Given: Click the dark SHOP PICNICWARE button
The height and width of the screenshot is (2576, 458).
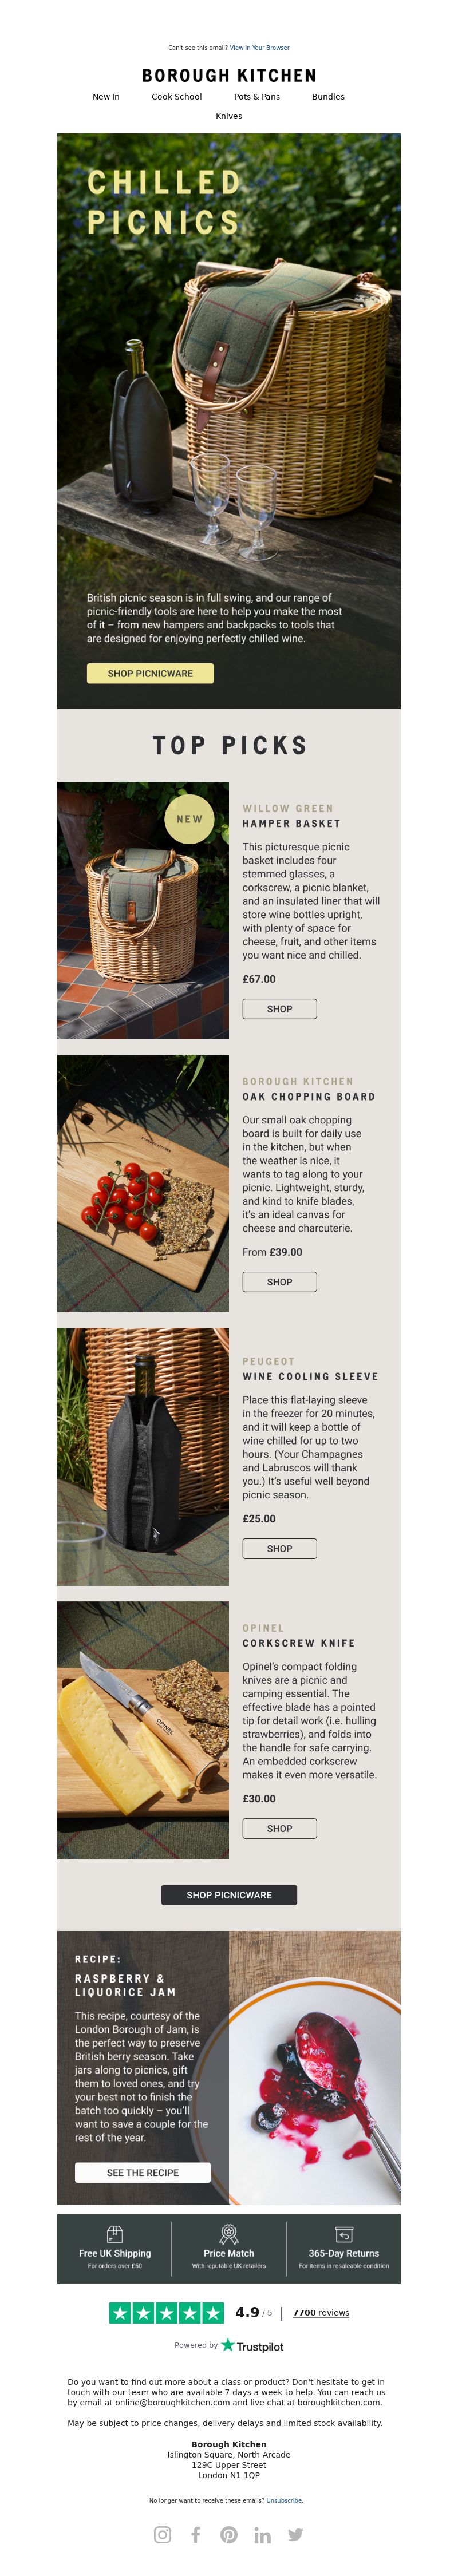Looking at the screenshot, I should click(x=229, y=1895).
